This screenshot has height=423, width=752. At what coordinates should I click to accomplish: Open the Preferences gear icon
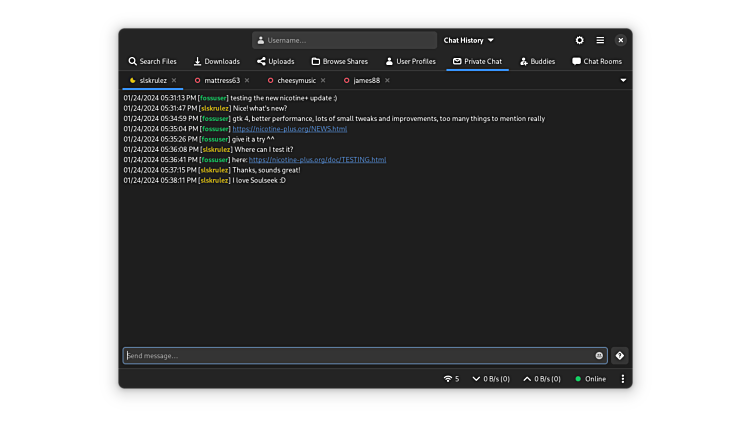point(579,40)
